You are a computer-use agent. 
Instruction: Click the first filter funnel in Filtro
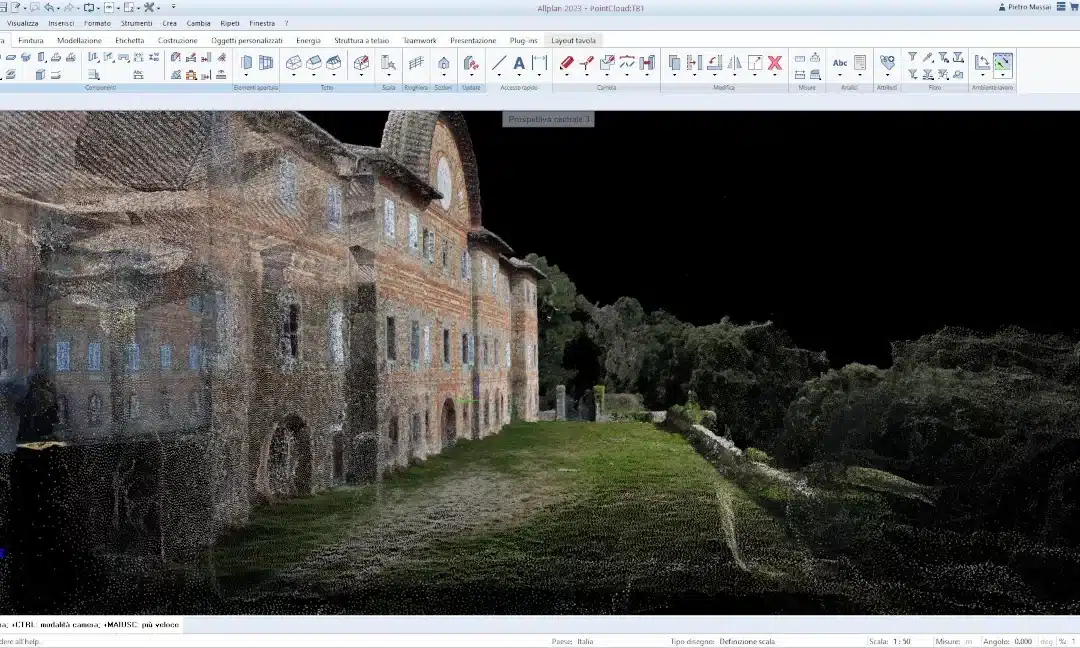912,57
